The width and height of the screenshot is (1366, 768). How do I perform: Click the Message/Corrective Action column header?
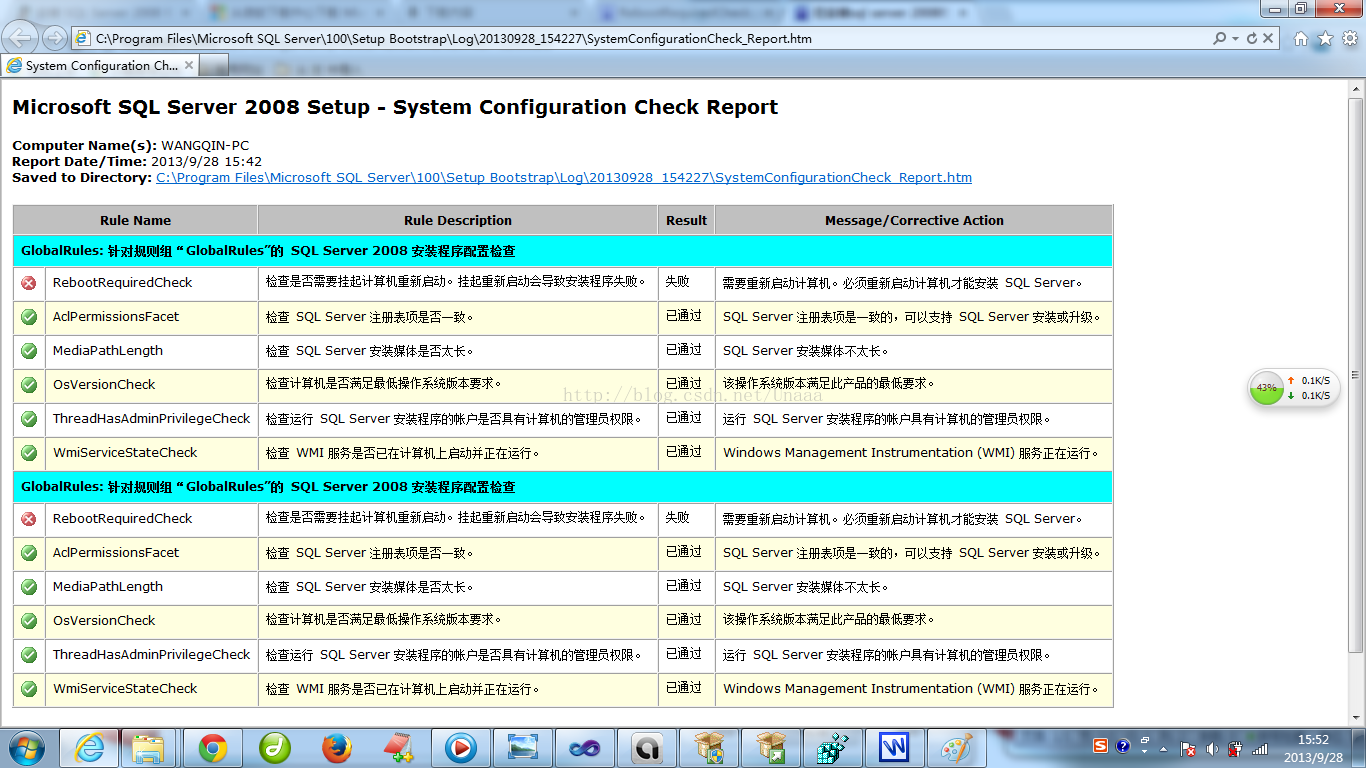click(914, 220)
